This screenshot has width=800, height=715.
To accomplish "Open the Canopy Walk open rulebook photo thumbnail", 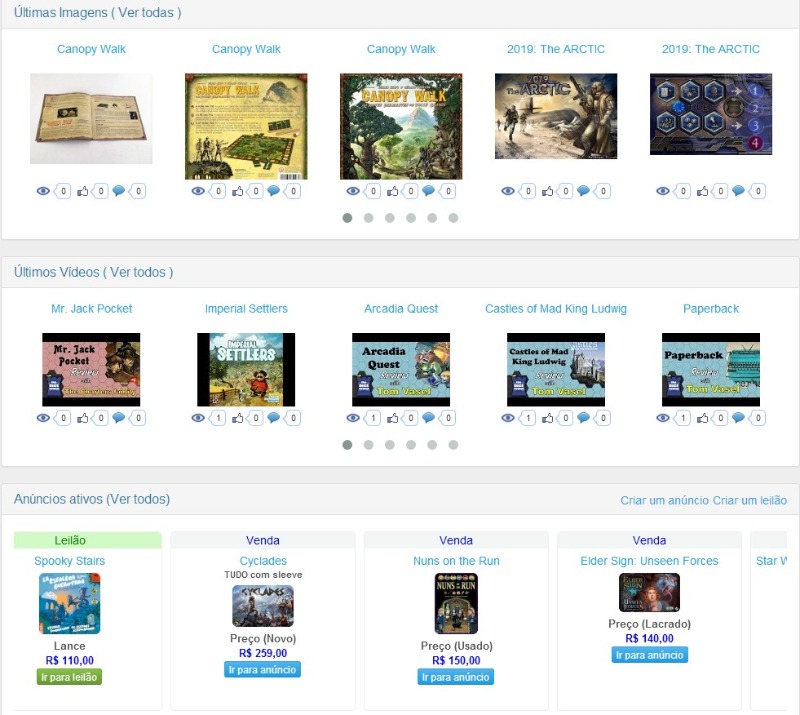I will click(x=91, y=119).
